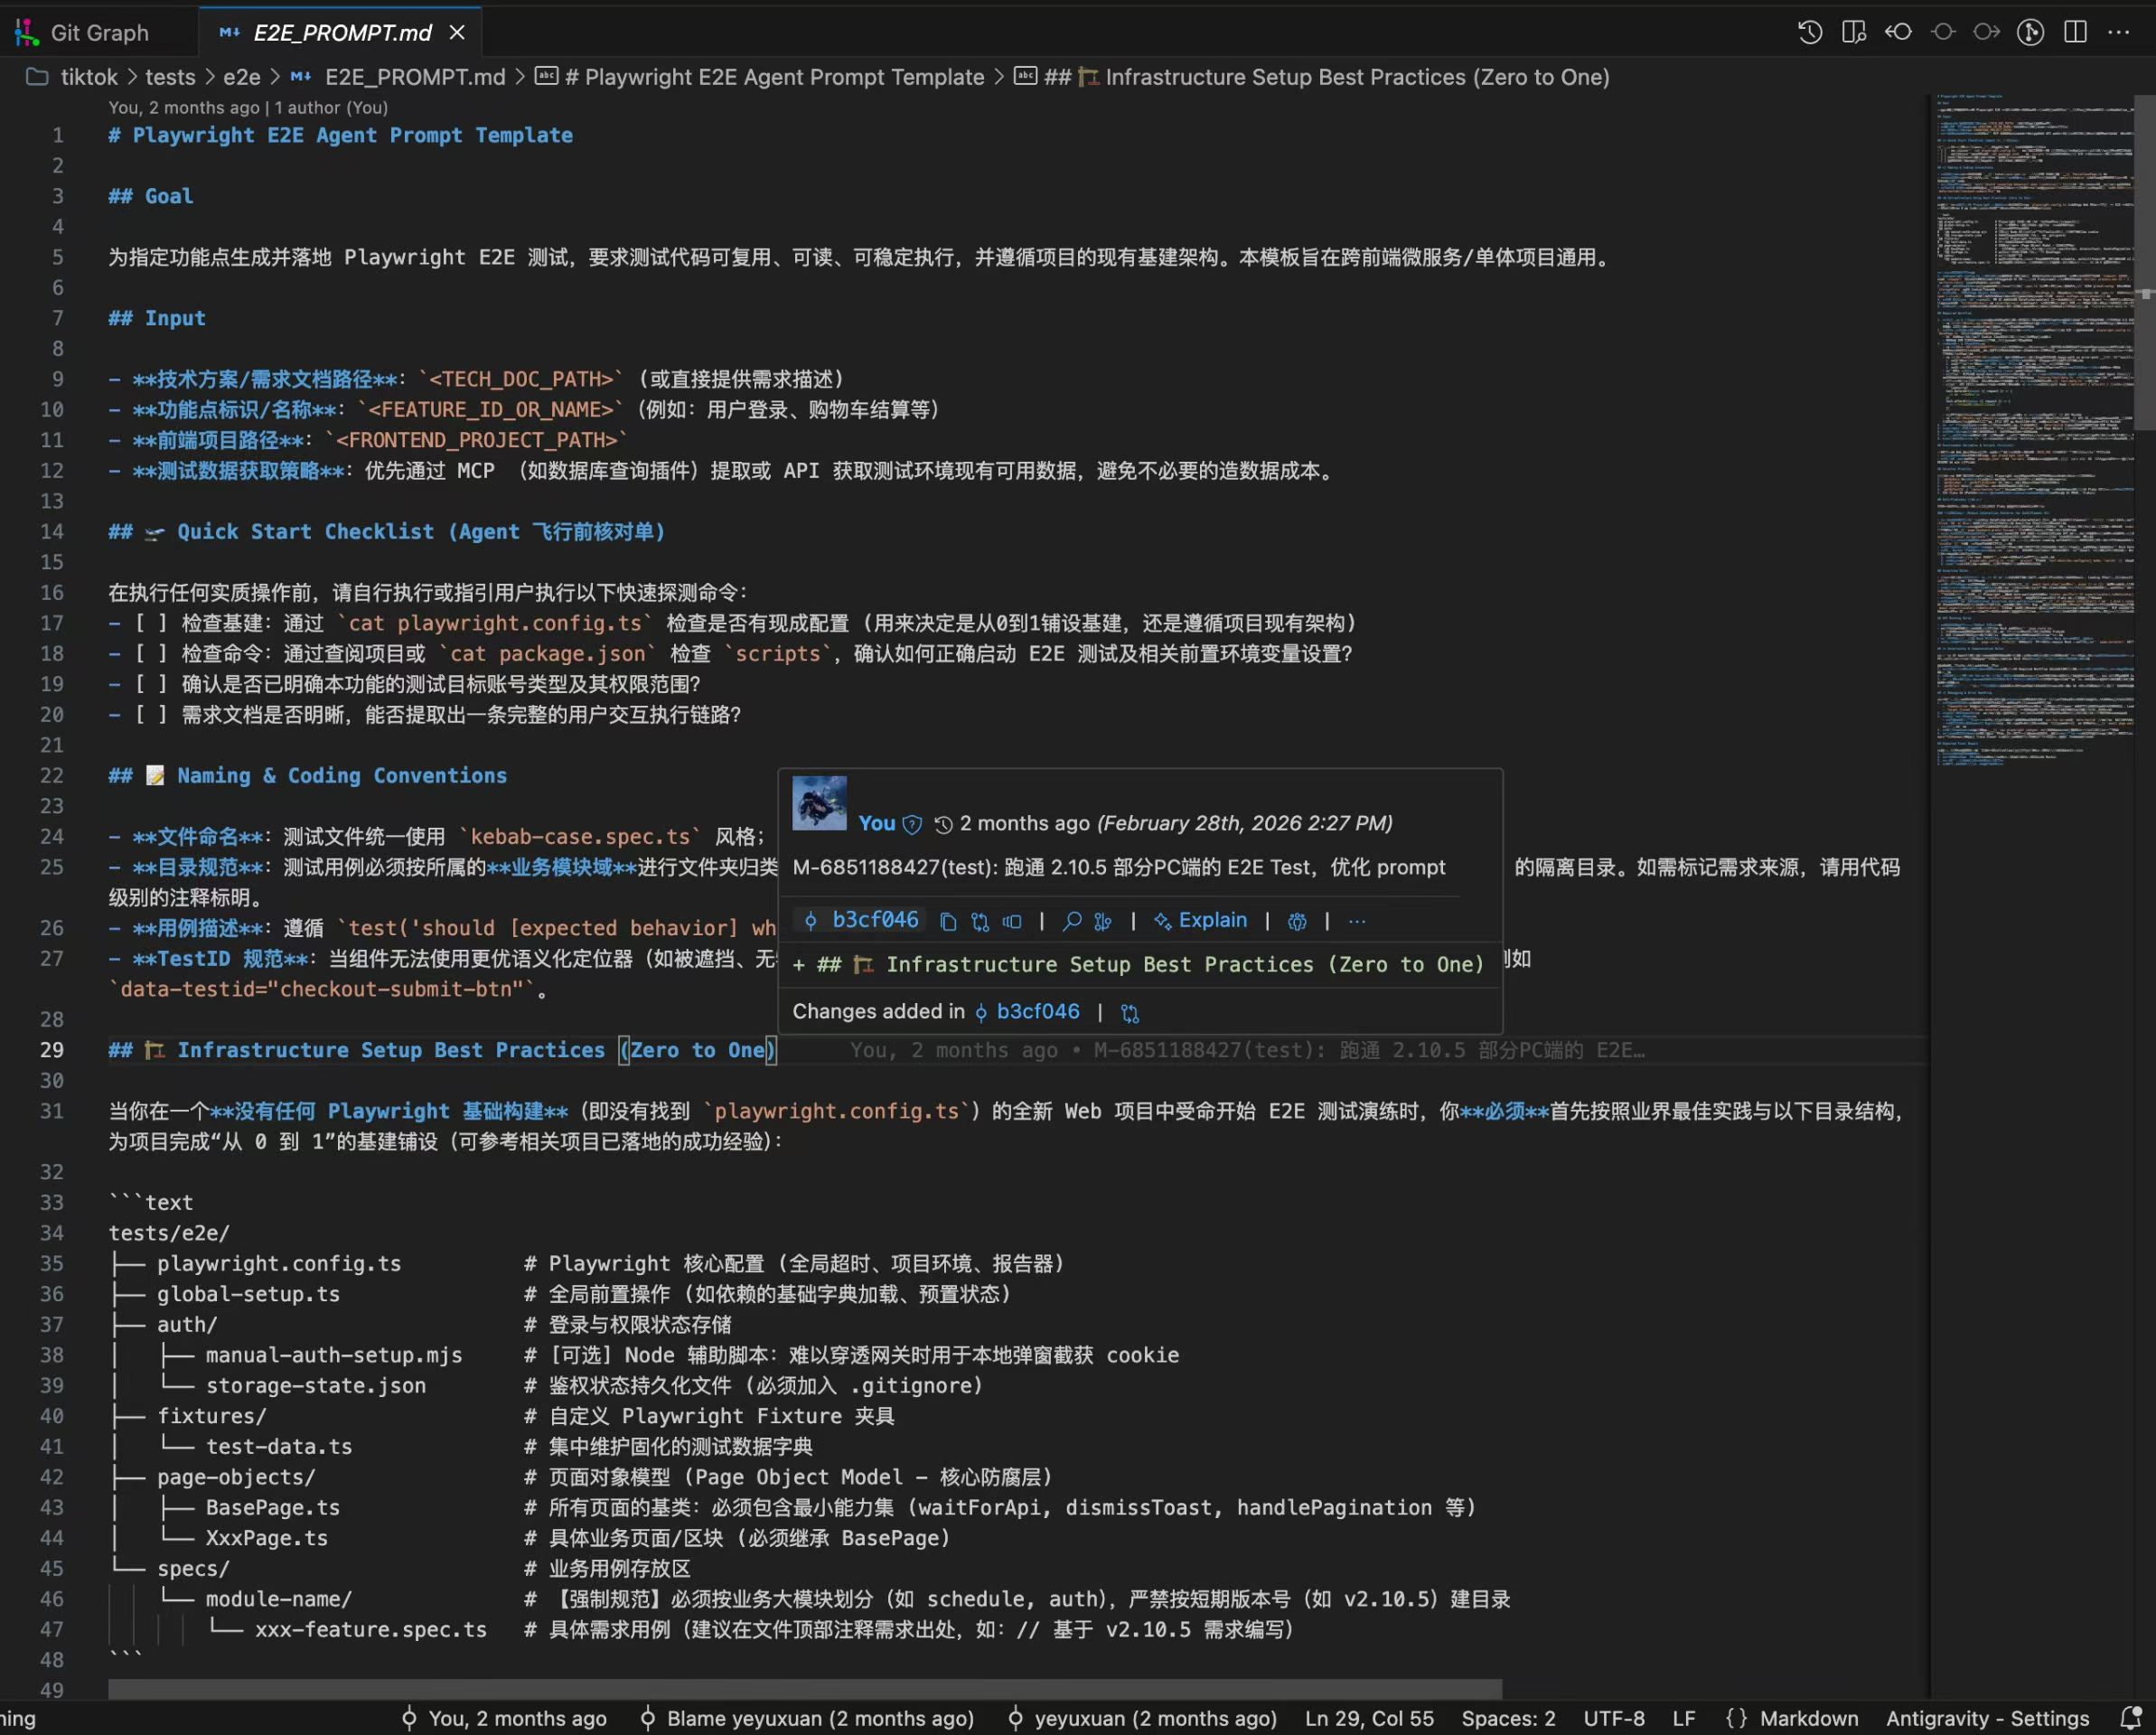Click '<TECH_DOC_PATH>' placeholder on line 9
The image size is (2156, 1735).
click(521, 379)
